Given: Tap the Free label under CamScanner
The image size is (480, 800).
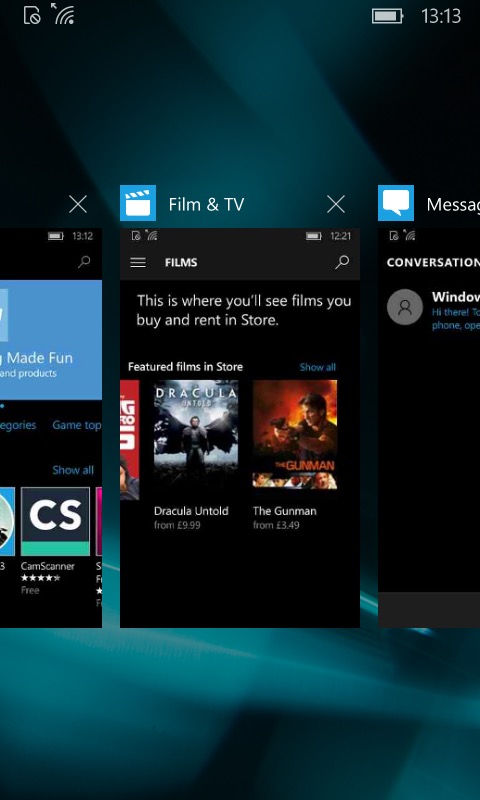Looking at the screenshot, I should point(30,590).
